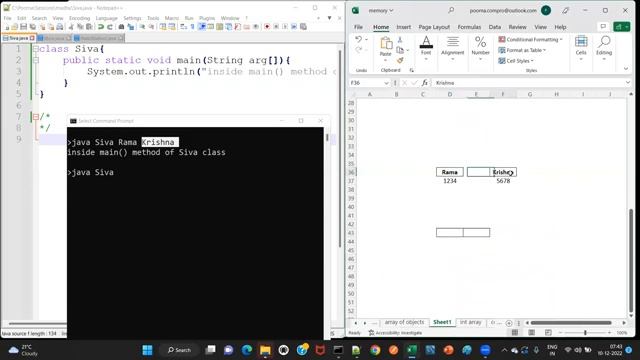Switch to the int array sheet tab
Viewport: 640px width, 360px height.
point(471,322)
